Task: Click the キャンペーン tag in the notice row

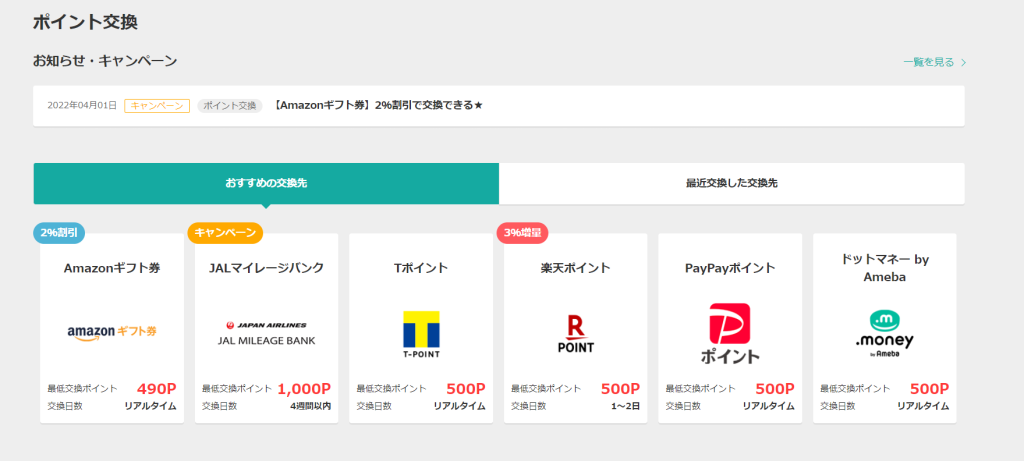Action: [157, 106]
